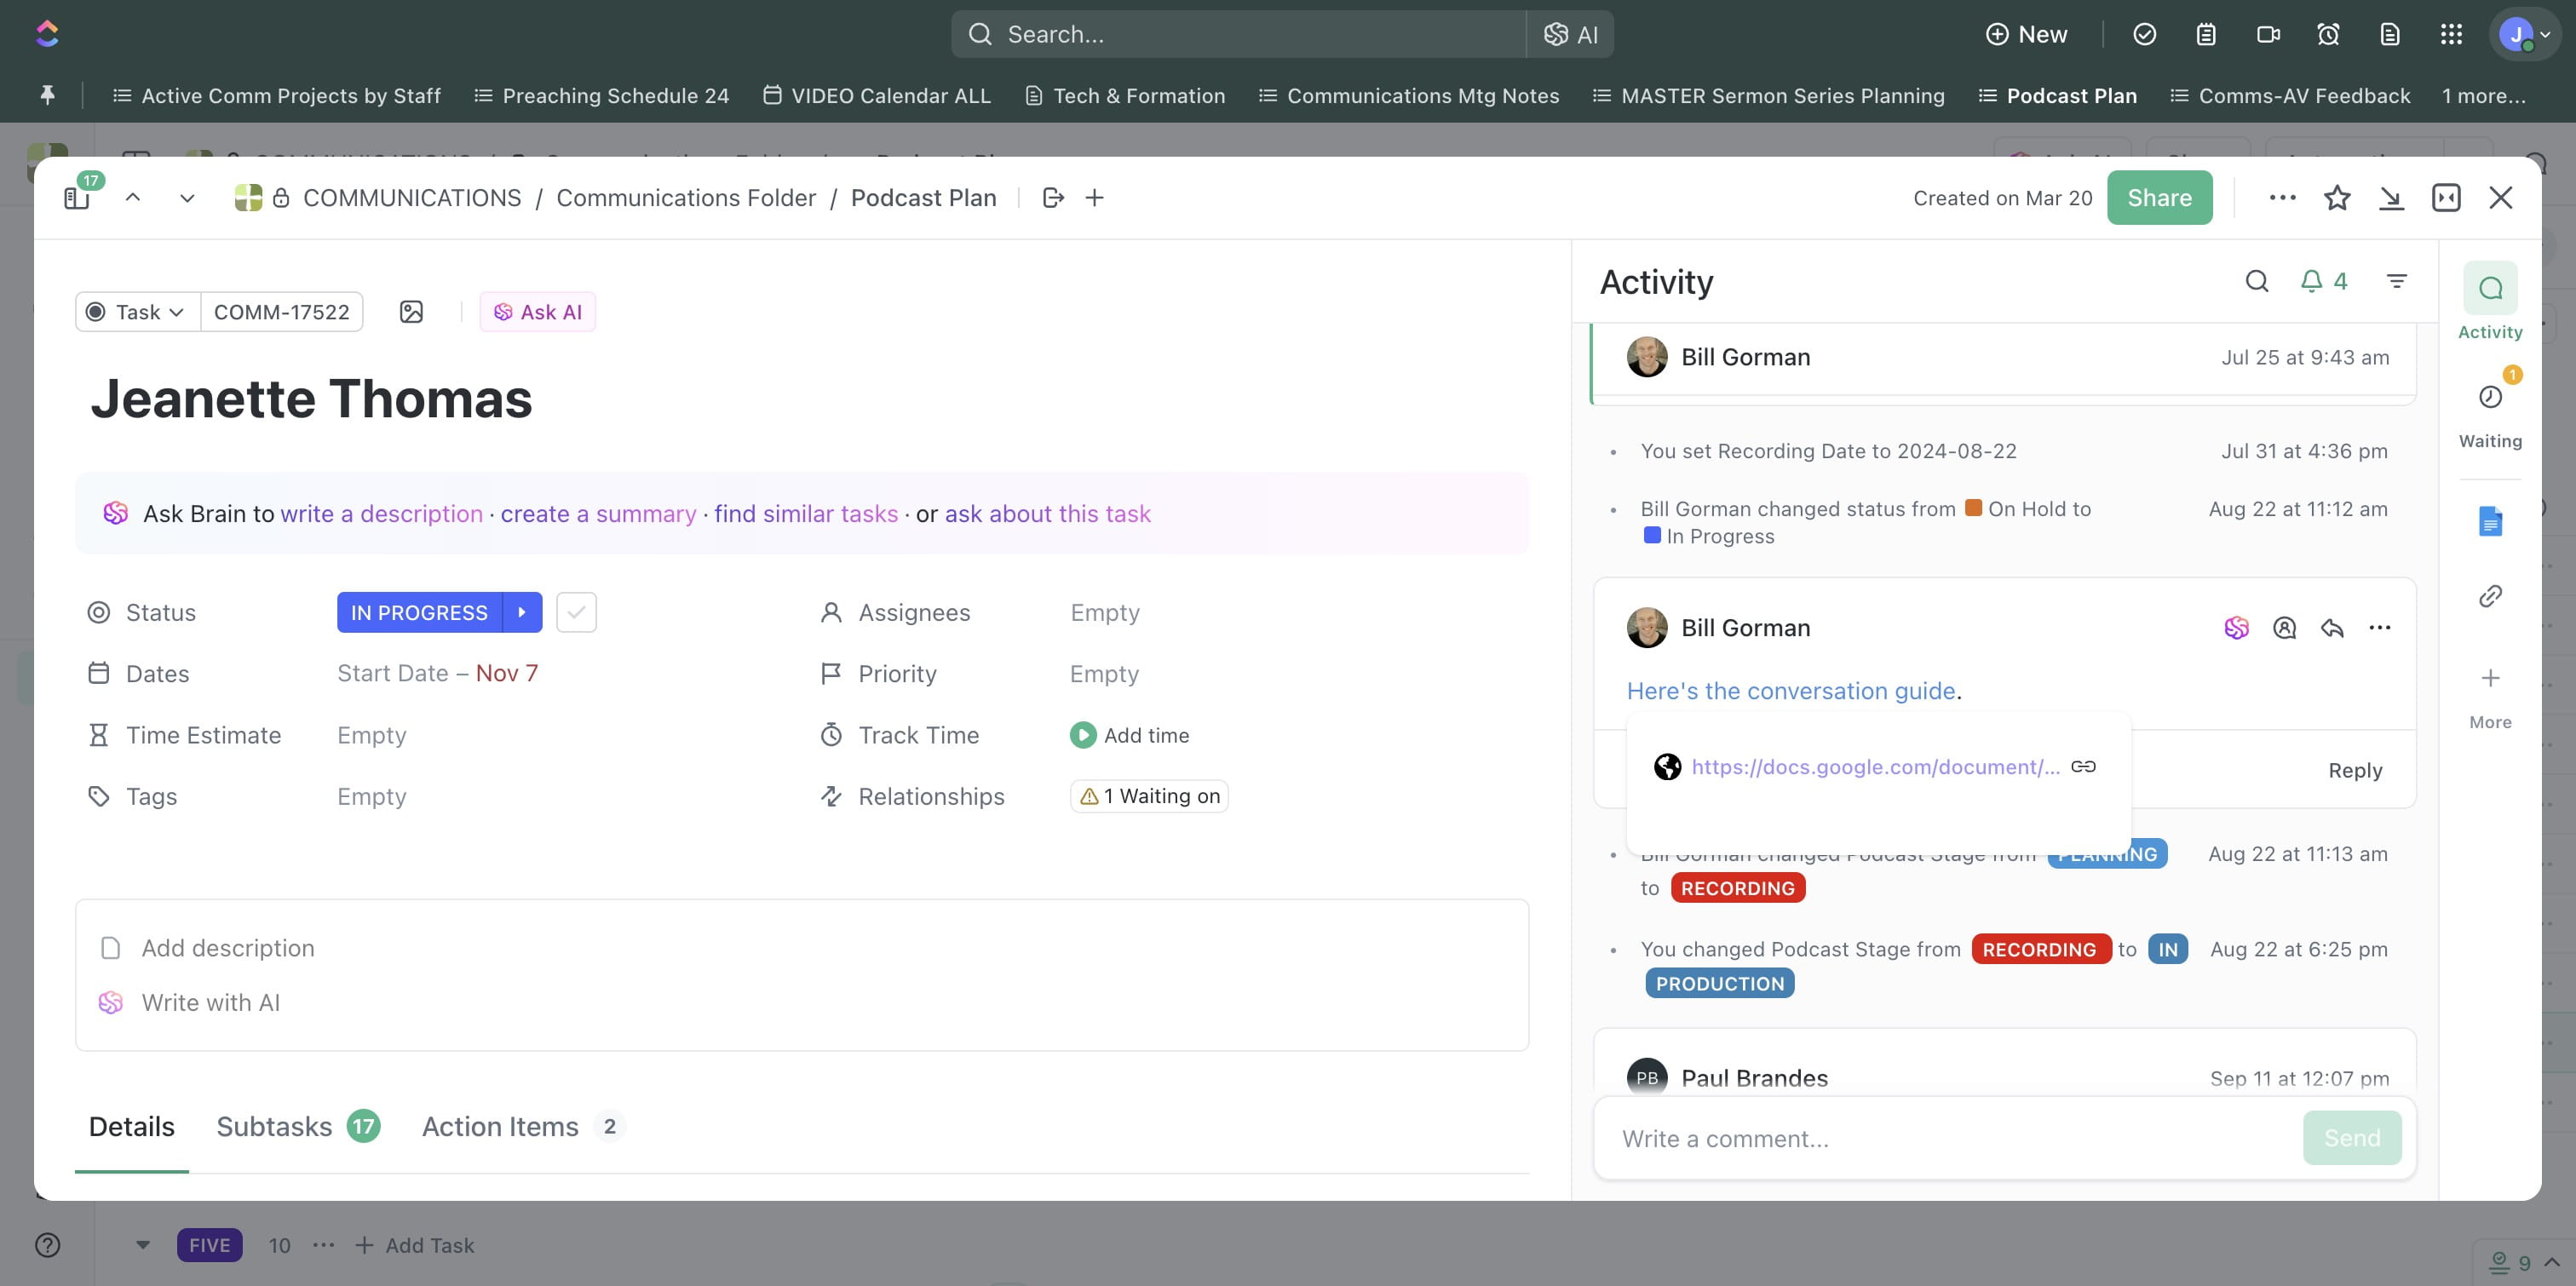Open Communications Mtg Notes favorite
Viewport: 2576px width, 1286px height.
coord(1408,95)
